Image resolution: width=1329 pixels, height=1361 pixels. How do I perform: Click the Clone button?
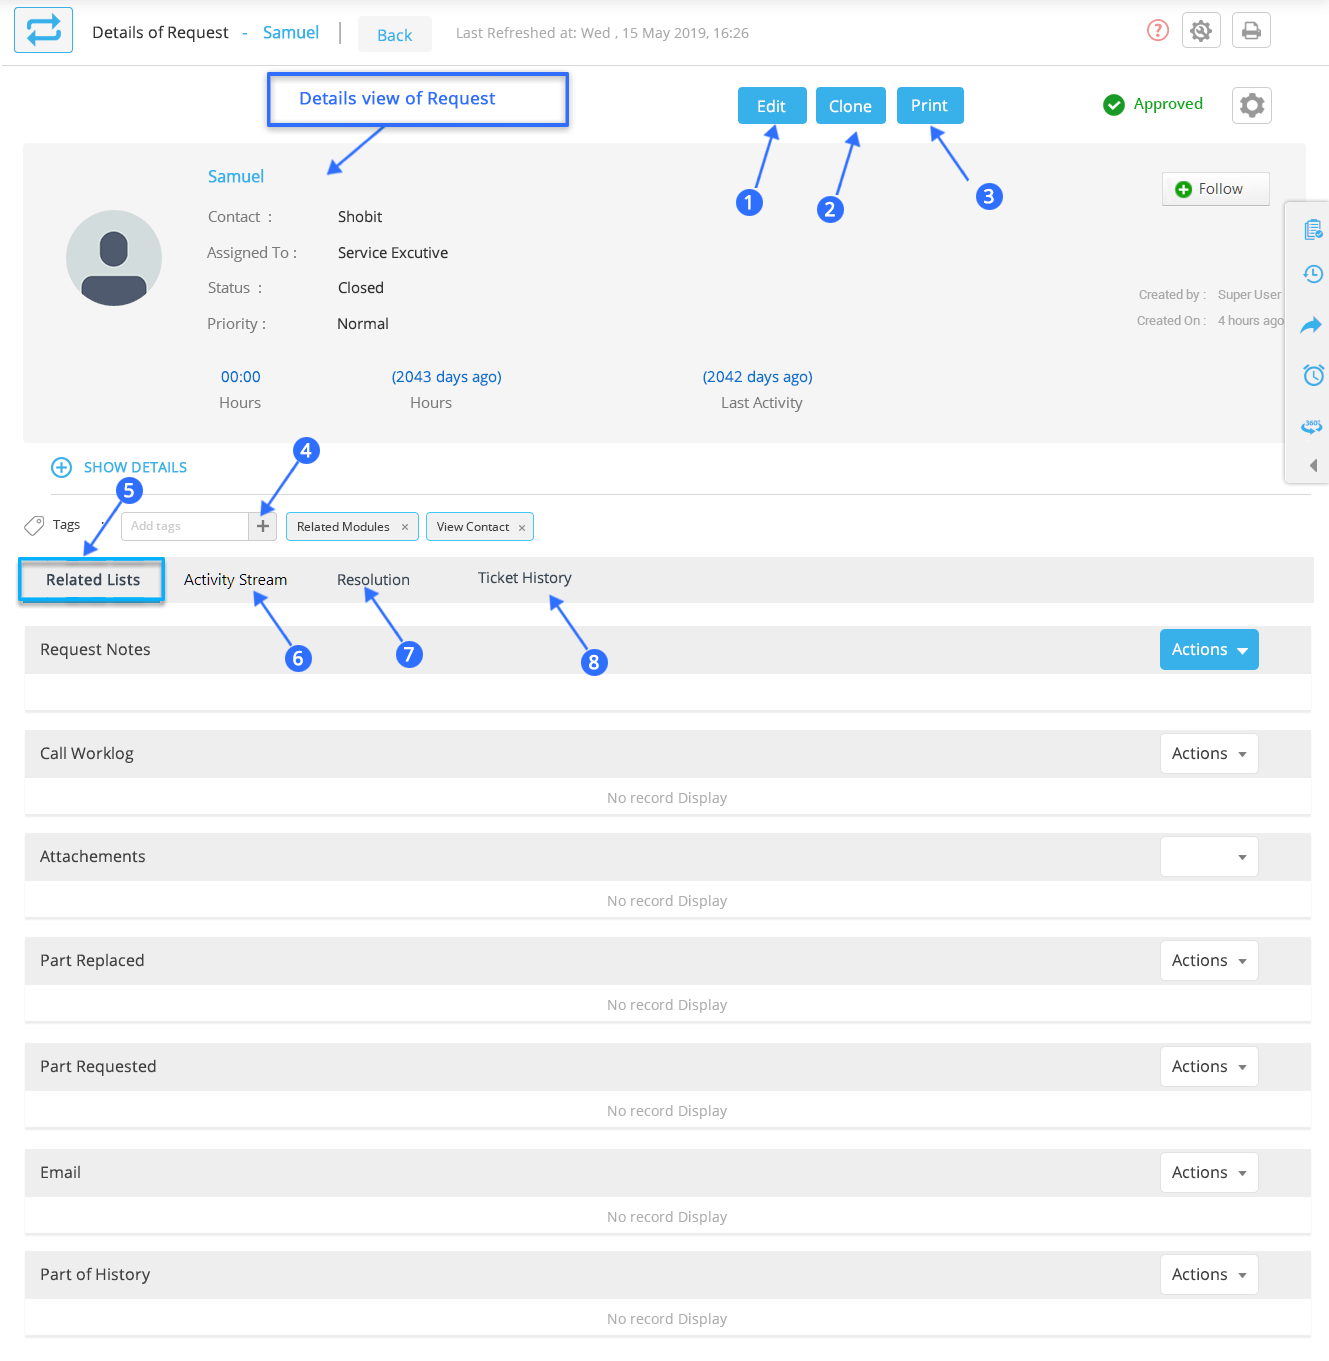[850, 105]
